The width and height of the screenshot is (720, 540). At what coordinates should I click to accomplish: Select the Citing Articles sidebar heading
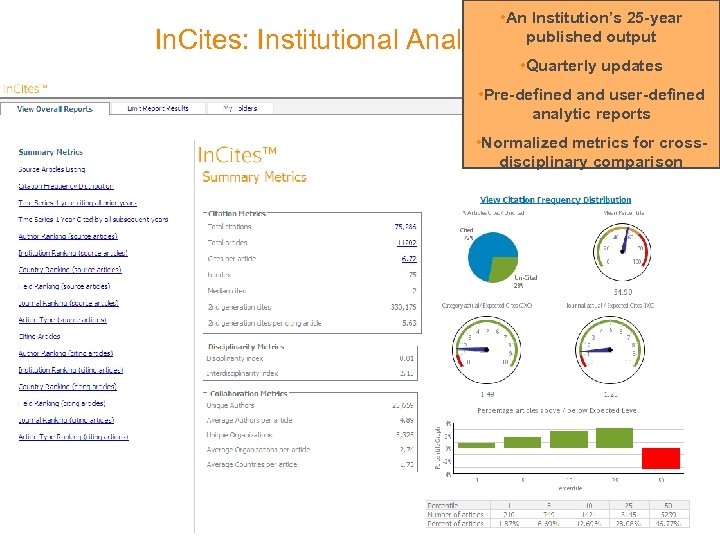(39, 336)
